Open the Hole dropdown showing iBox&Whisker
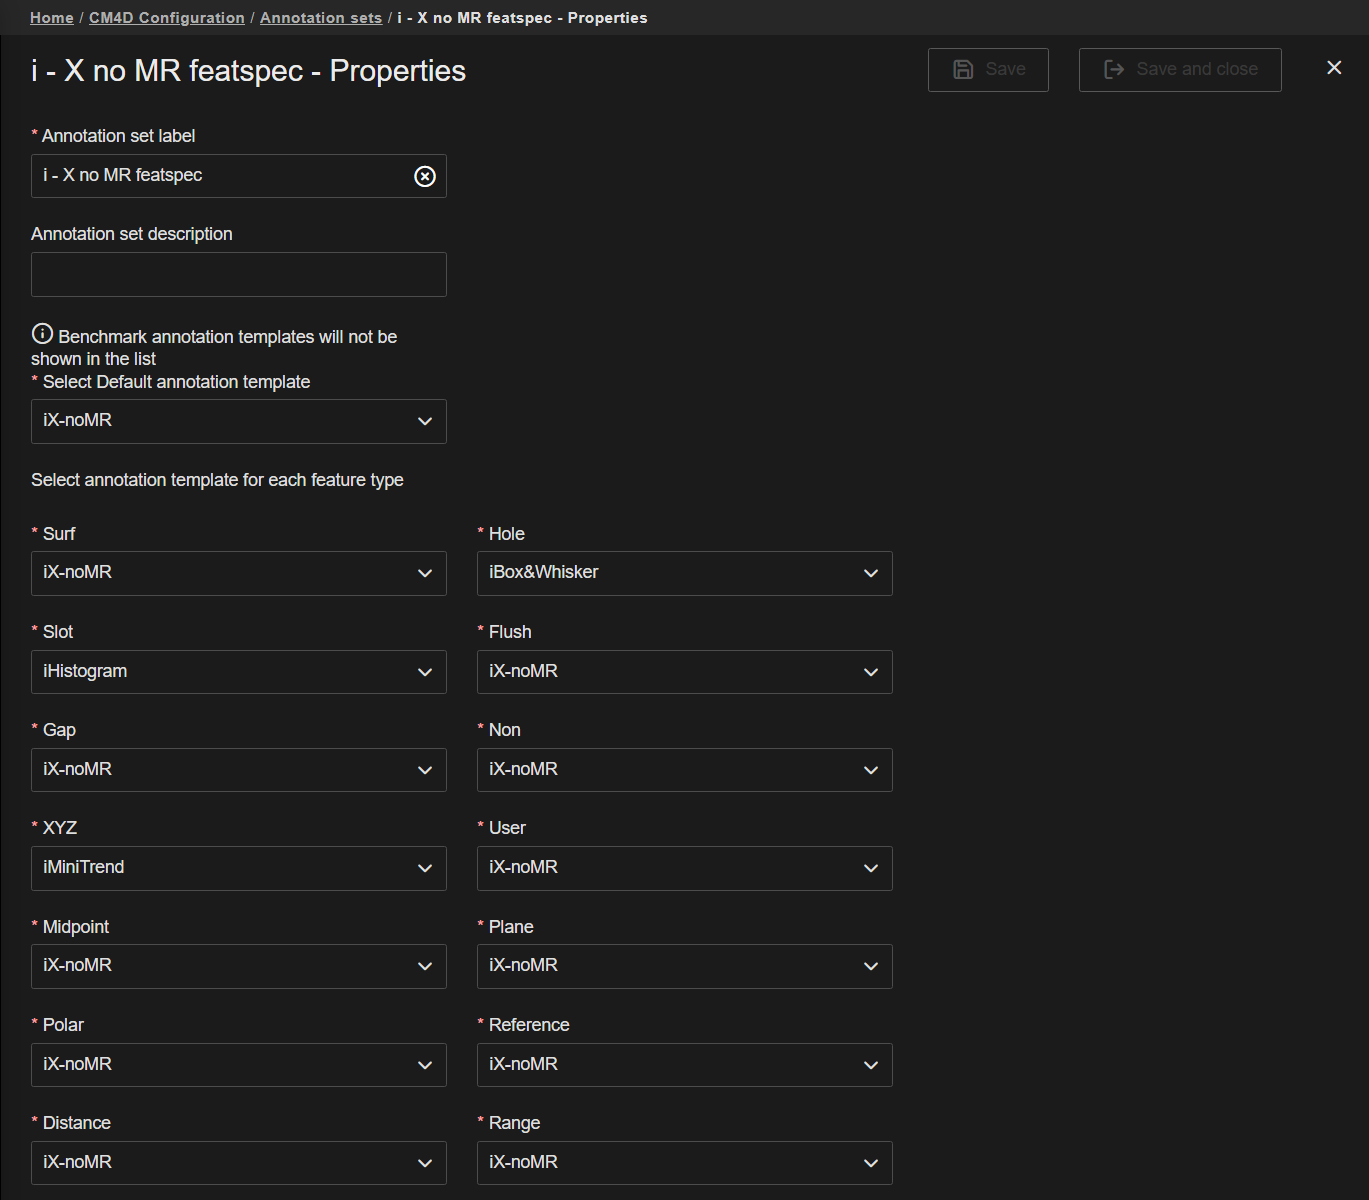The height and width of the screenshot is (1200, 1369). [684, 573]
